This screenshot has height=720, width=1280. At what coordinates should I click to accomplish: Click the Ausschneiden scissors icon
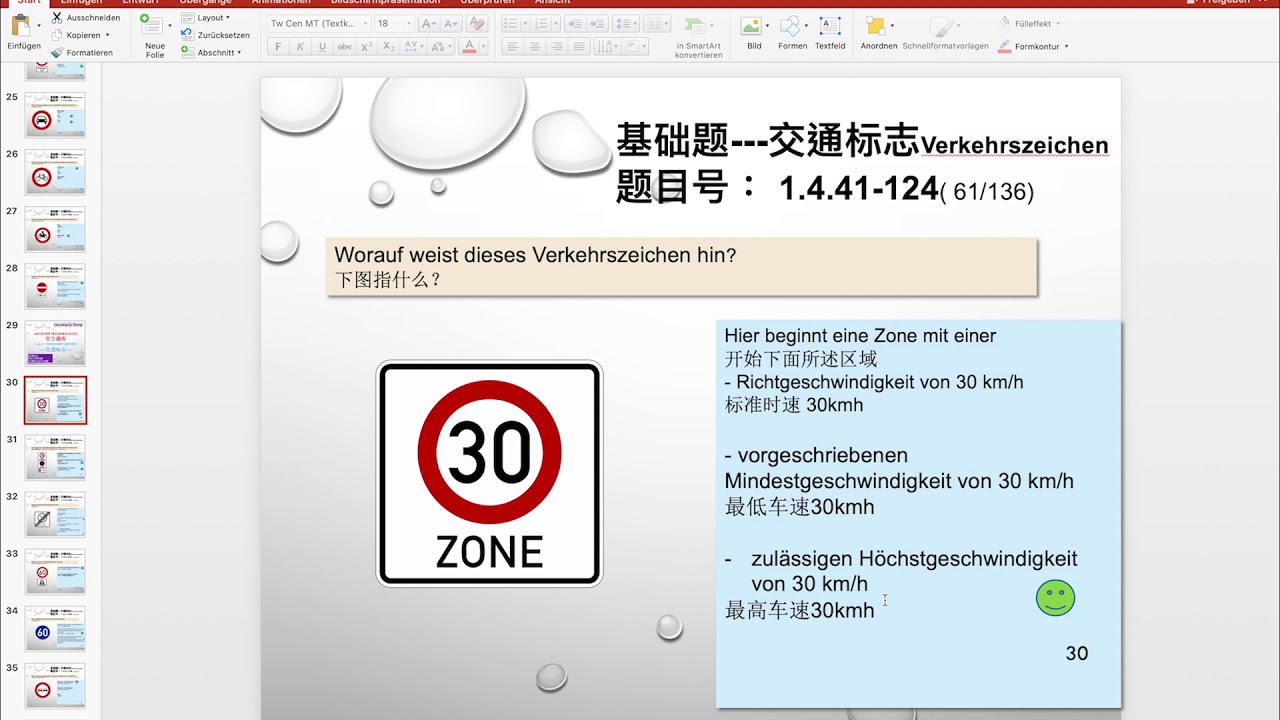pos(57,18)
